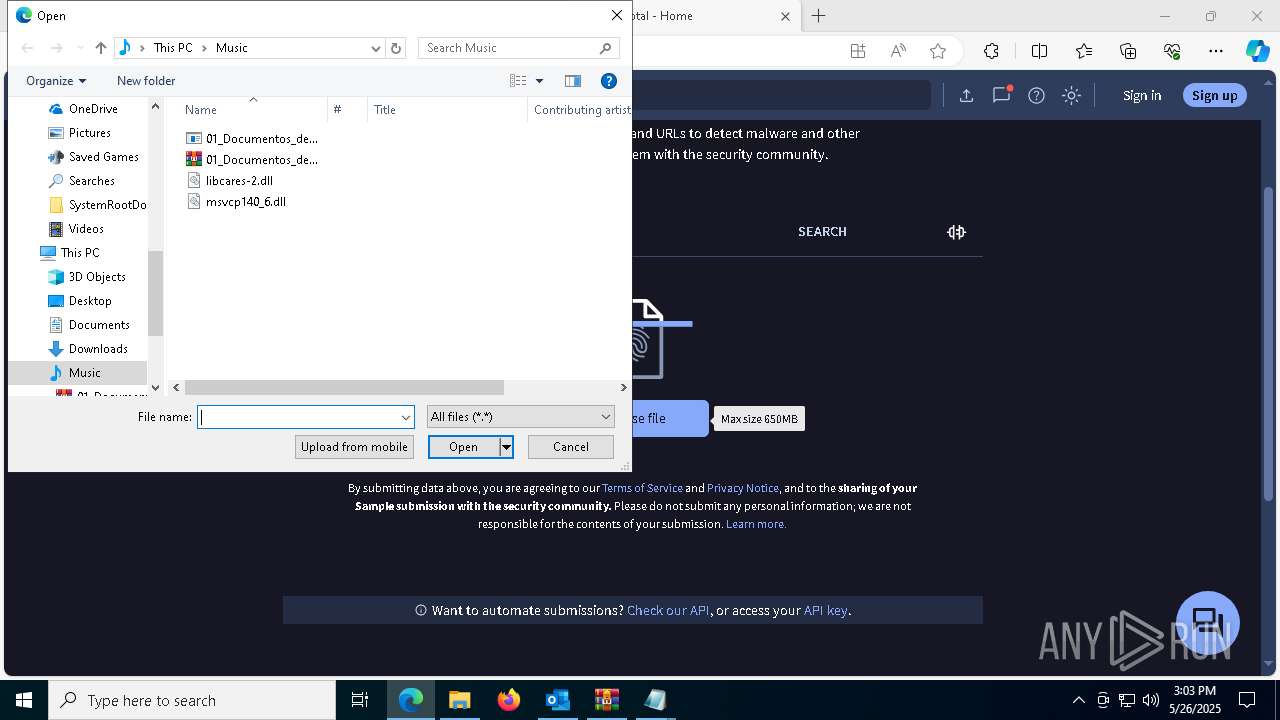Viewport: 1280px width, 720px height.
Task: Open Edge settings and more menu
Action: 1216,52
